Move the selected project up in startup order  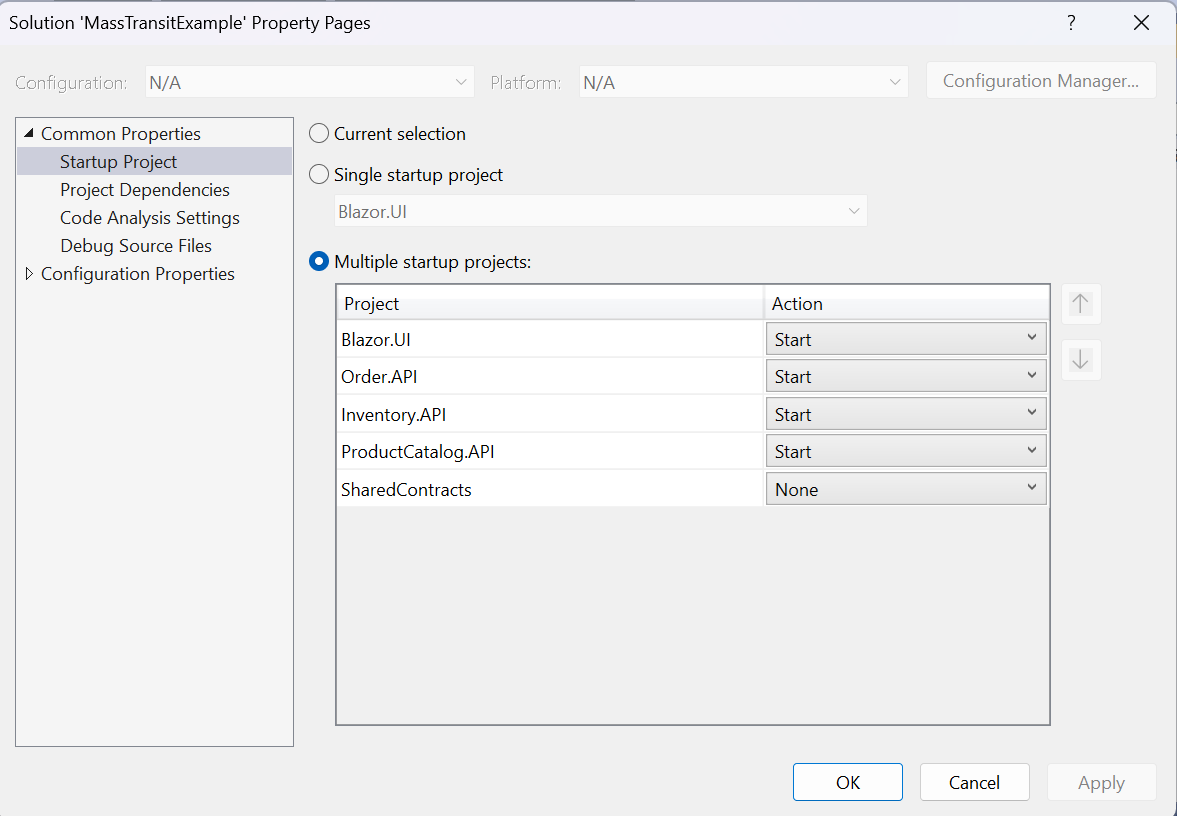[x=1081, y=304]
